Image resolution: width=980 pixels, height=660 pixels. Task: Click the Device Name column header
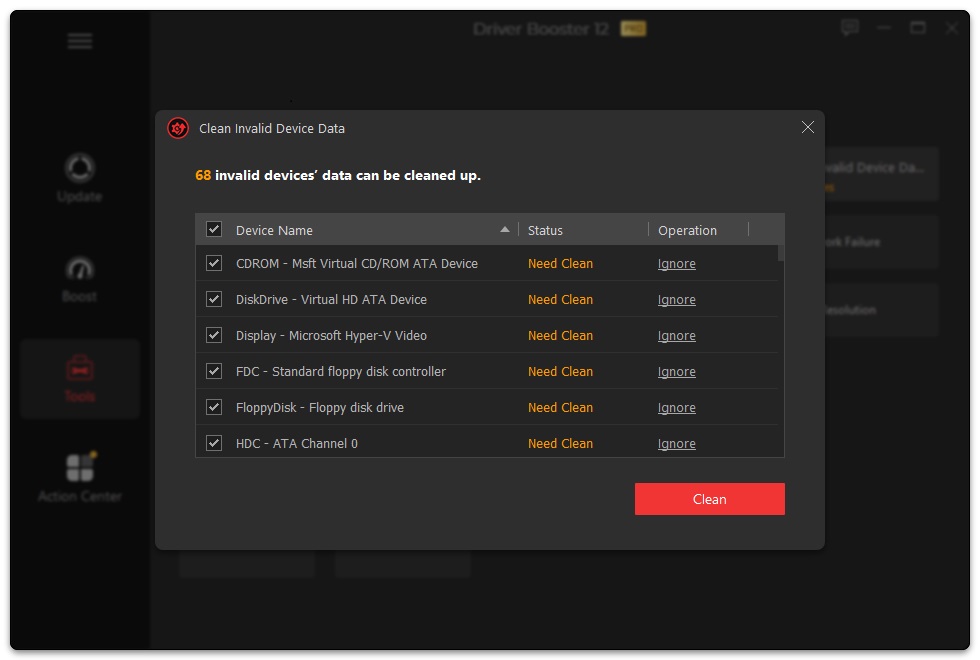[274, 231]
